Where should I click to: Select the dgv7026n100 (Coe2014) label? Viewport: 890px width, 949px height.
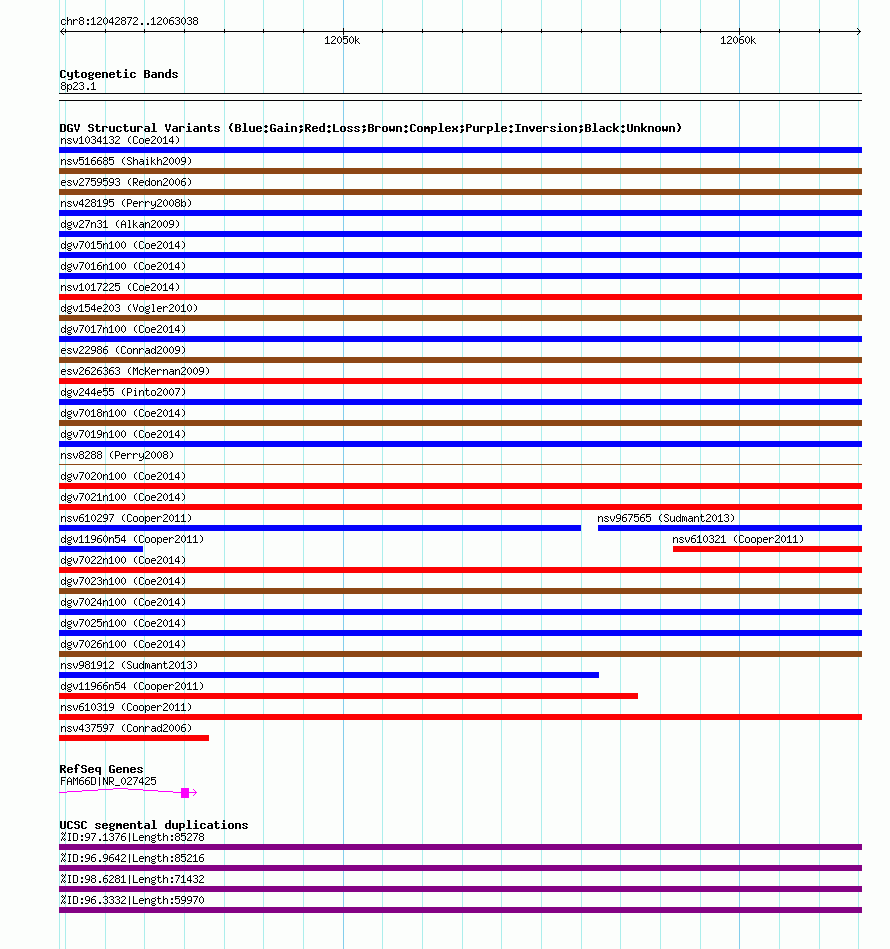pos(123,644)
